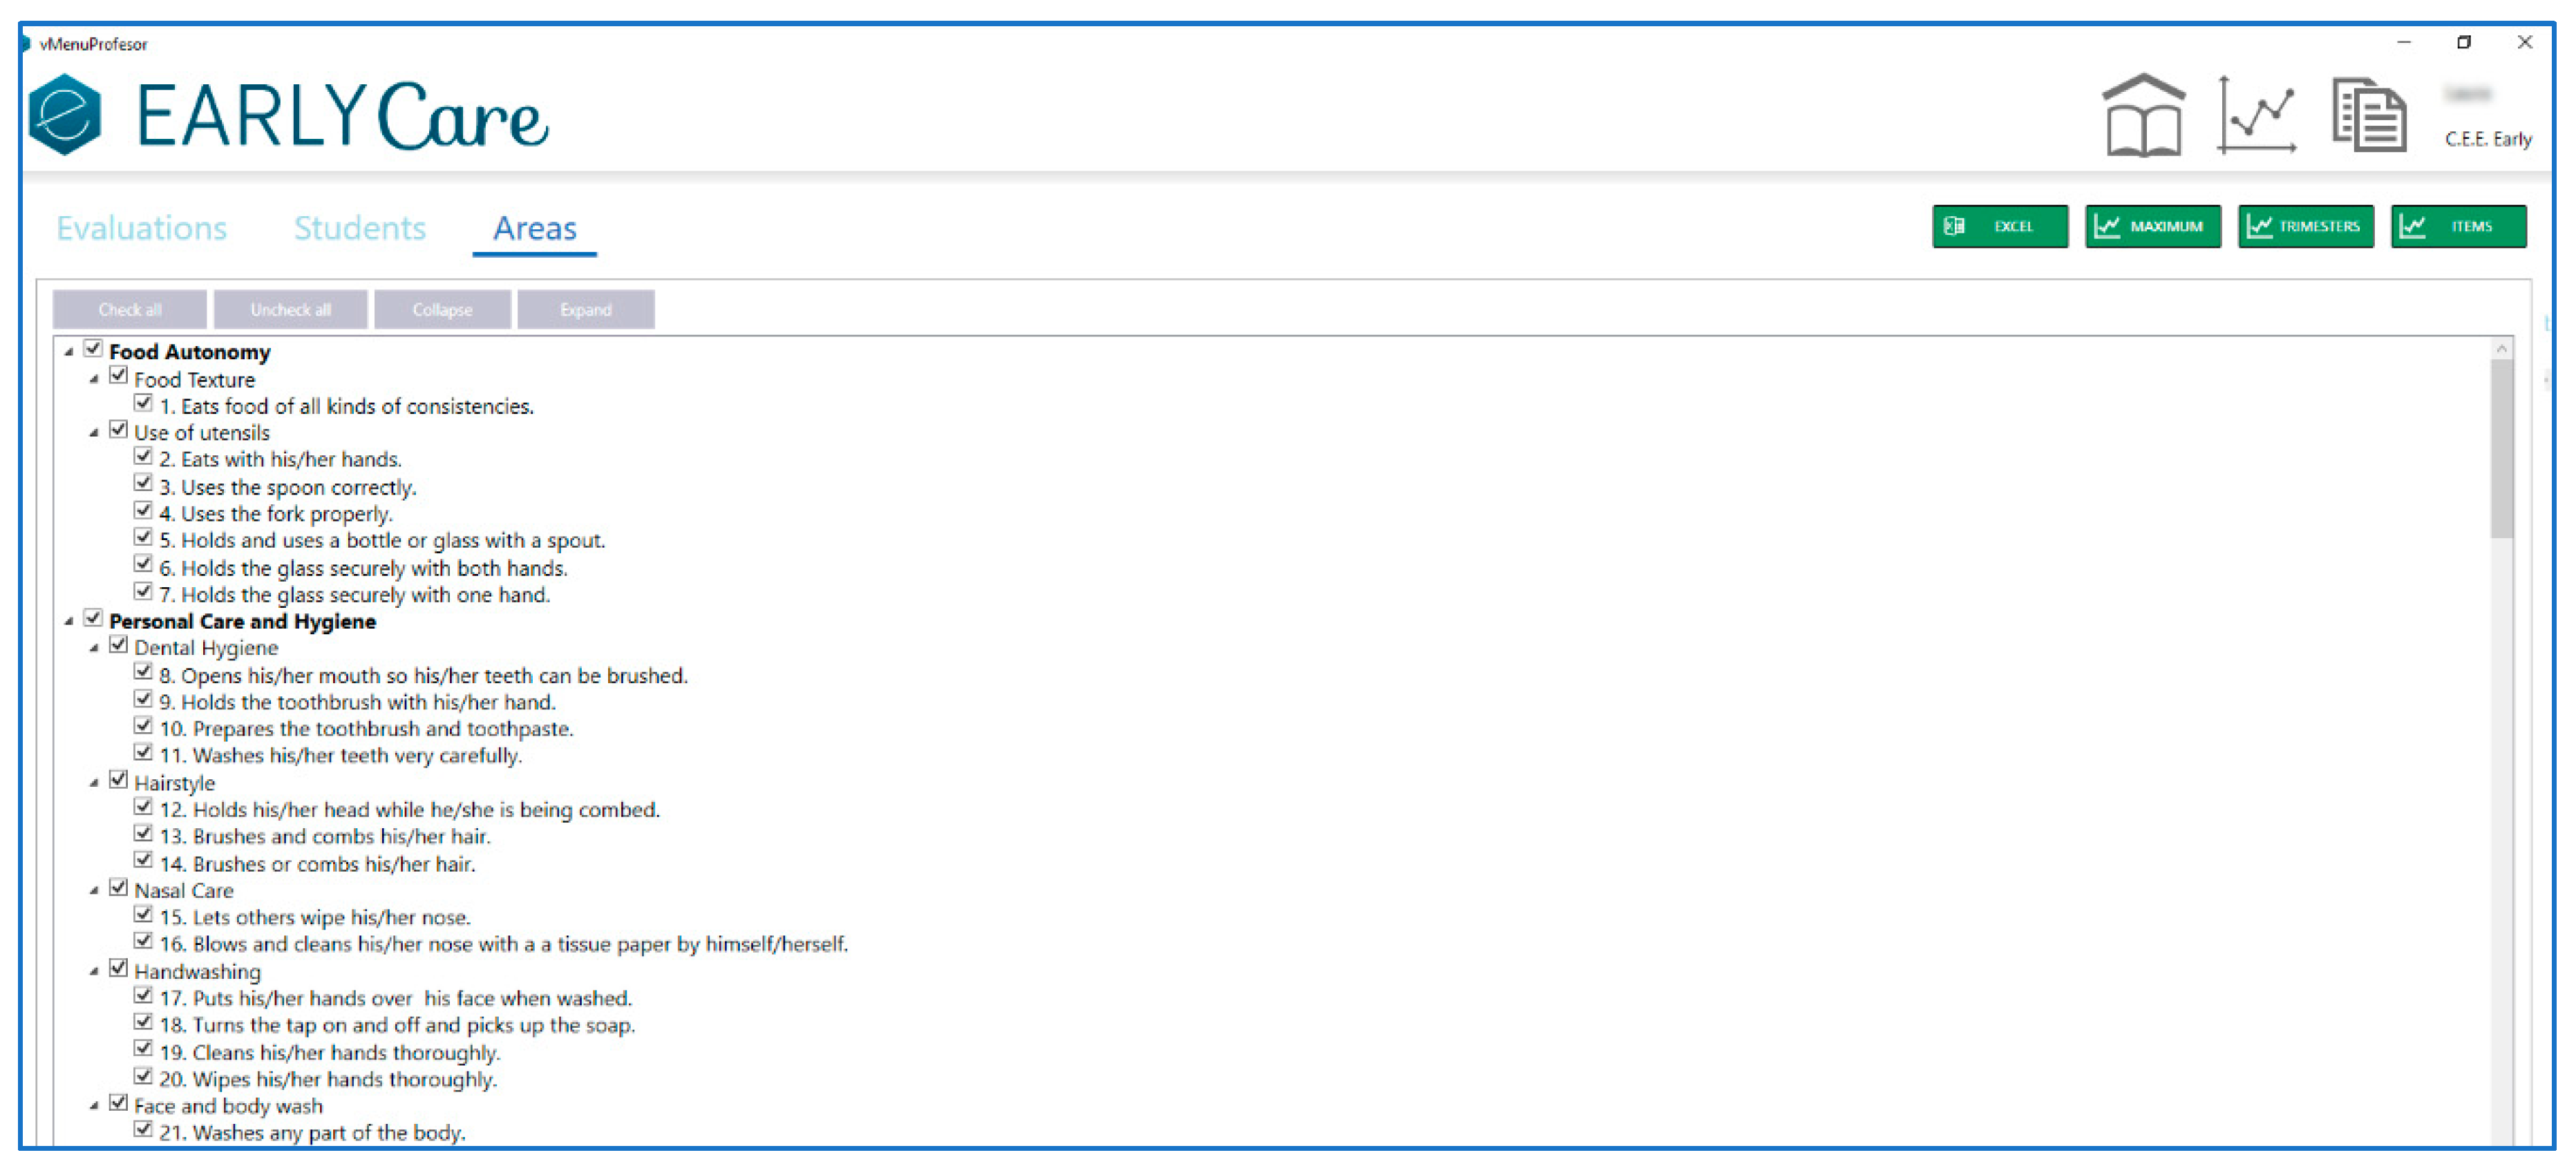Image resolution: width=2576 pixels, height=1166 pixels.
Task: Switch to the Evaluations tab
Action: pyautogui.click(x=141, y=228)
